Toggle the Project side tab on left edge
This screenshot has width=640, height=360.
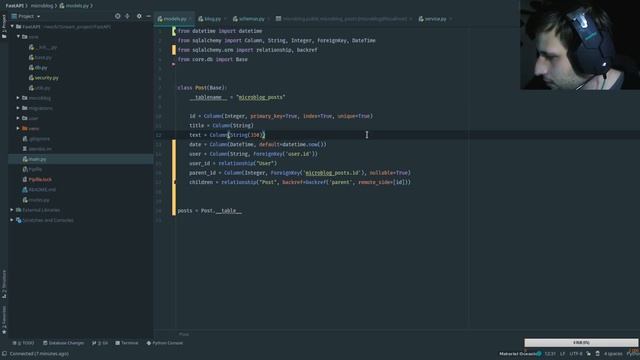tap(4, 27)
